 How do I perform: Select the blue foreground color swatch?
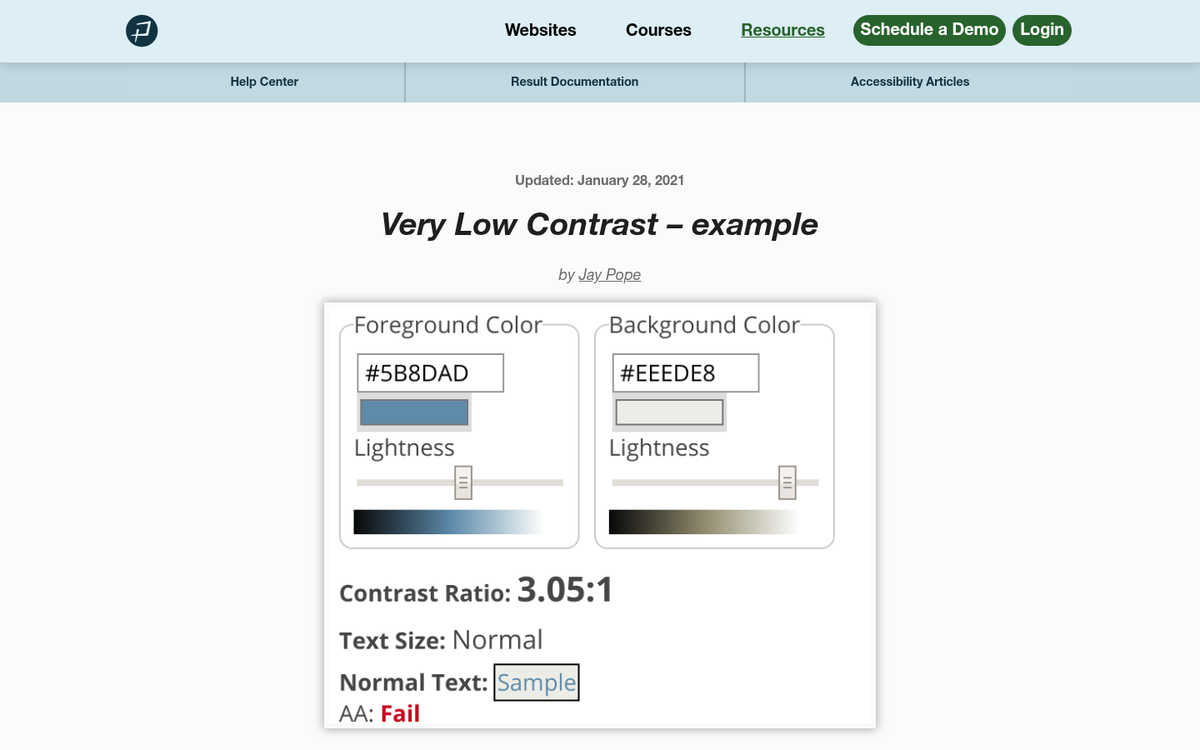(x=413, y=412)
